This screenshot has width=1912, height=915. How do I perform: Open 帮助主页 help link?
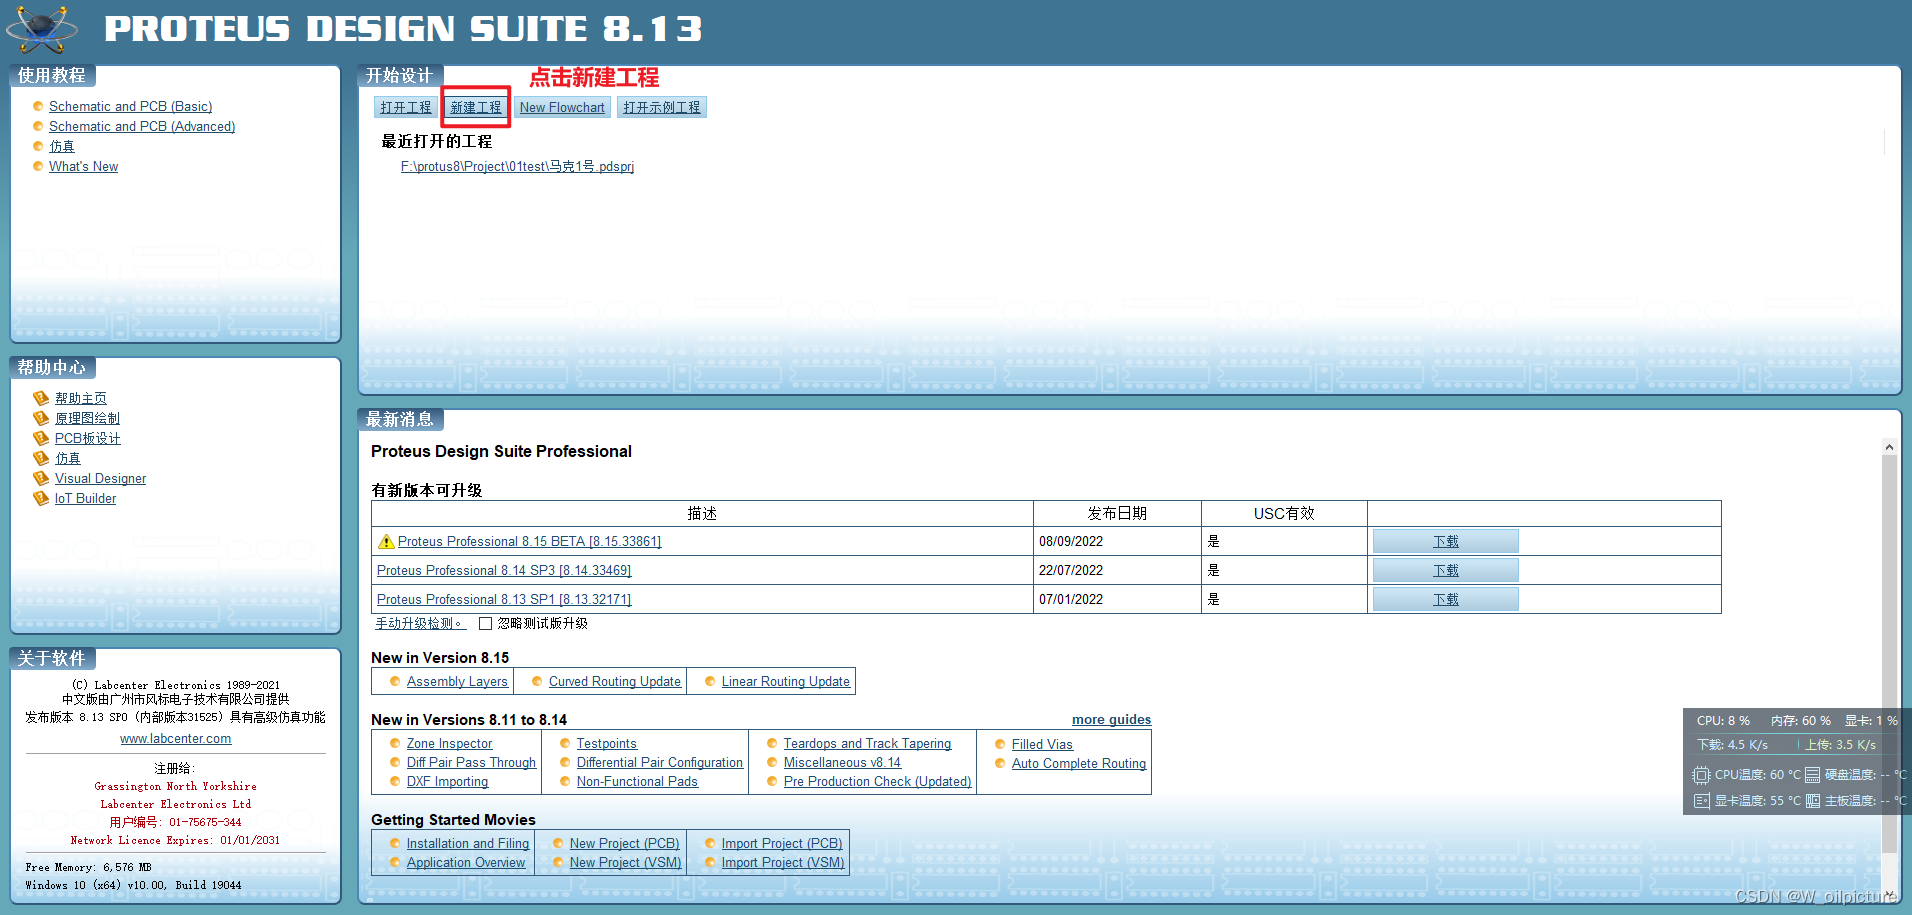(81, 398)
